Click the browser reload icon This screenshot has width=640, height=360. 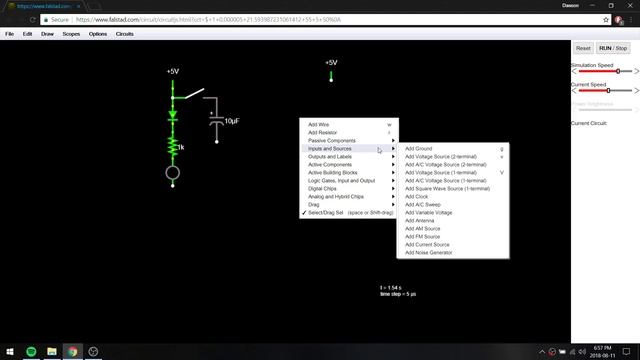33,20
